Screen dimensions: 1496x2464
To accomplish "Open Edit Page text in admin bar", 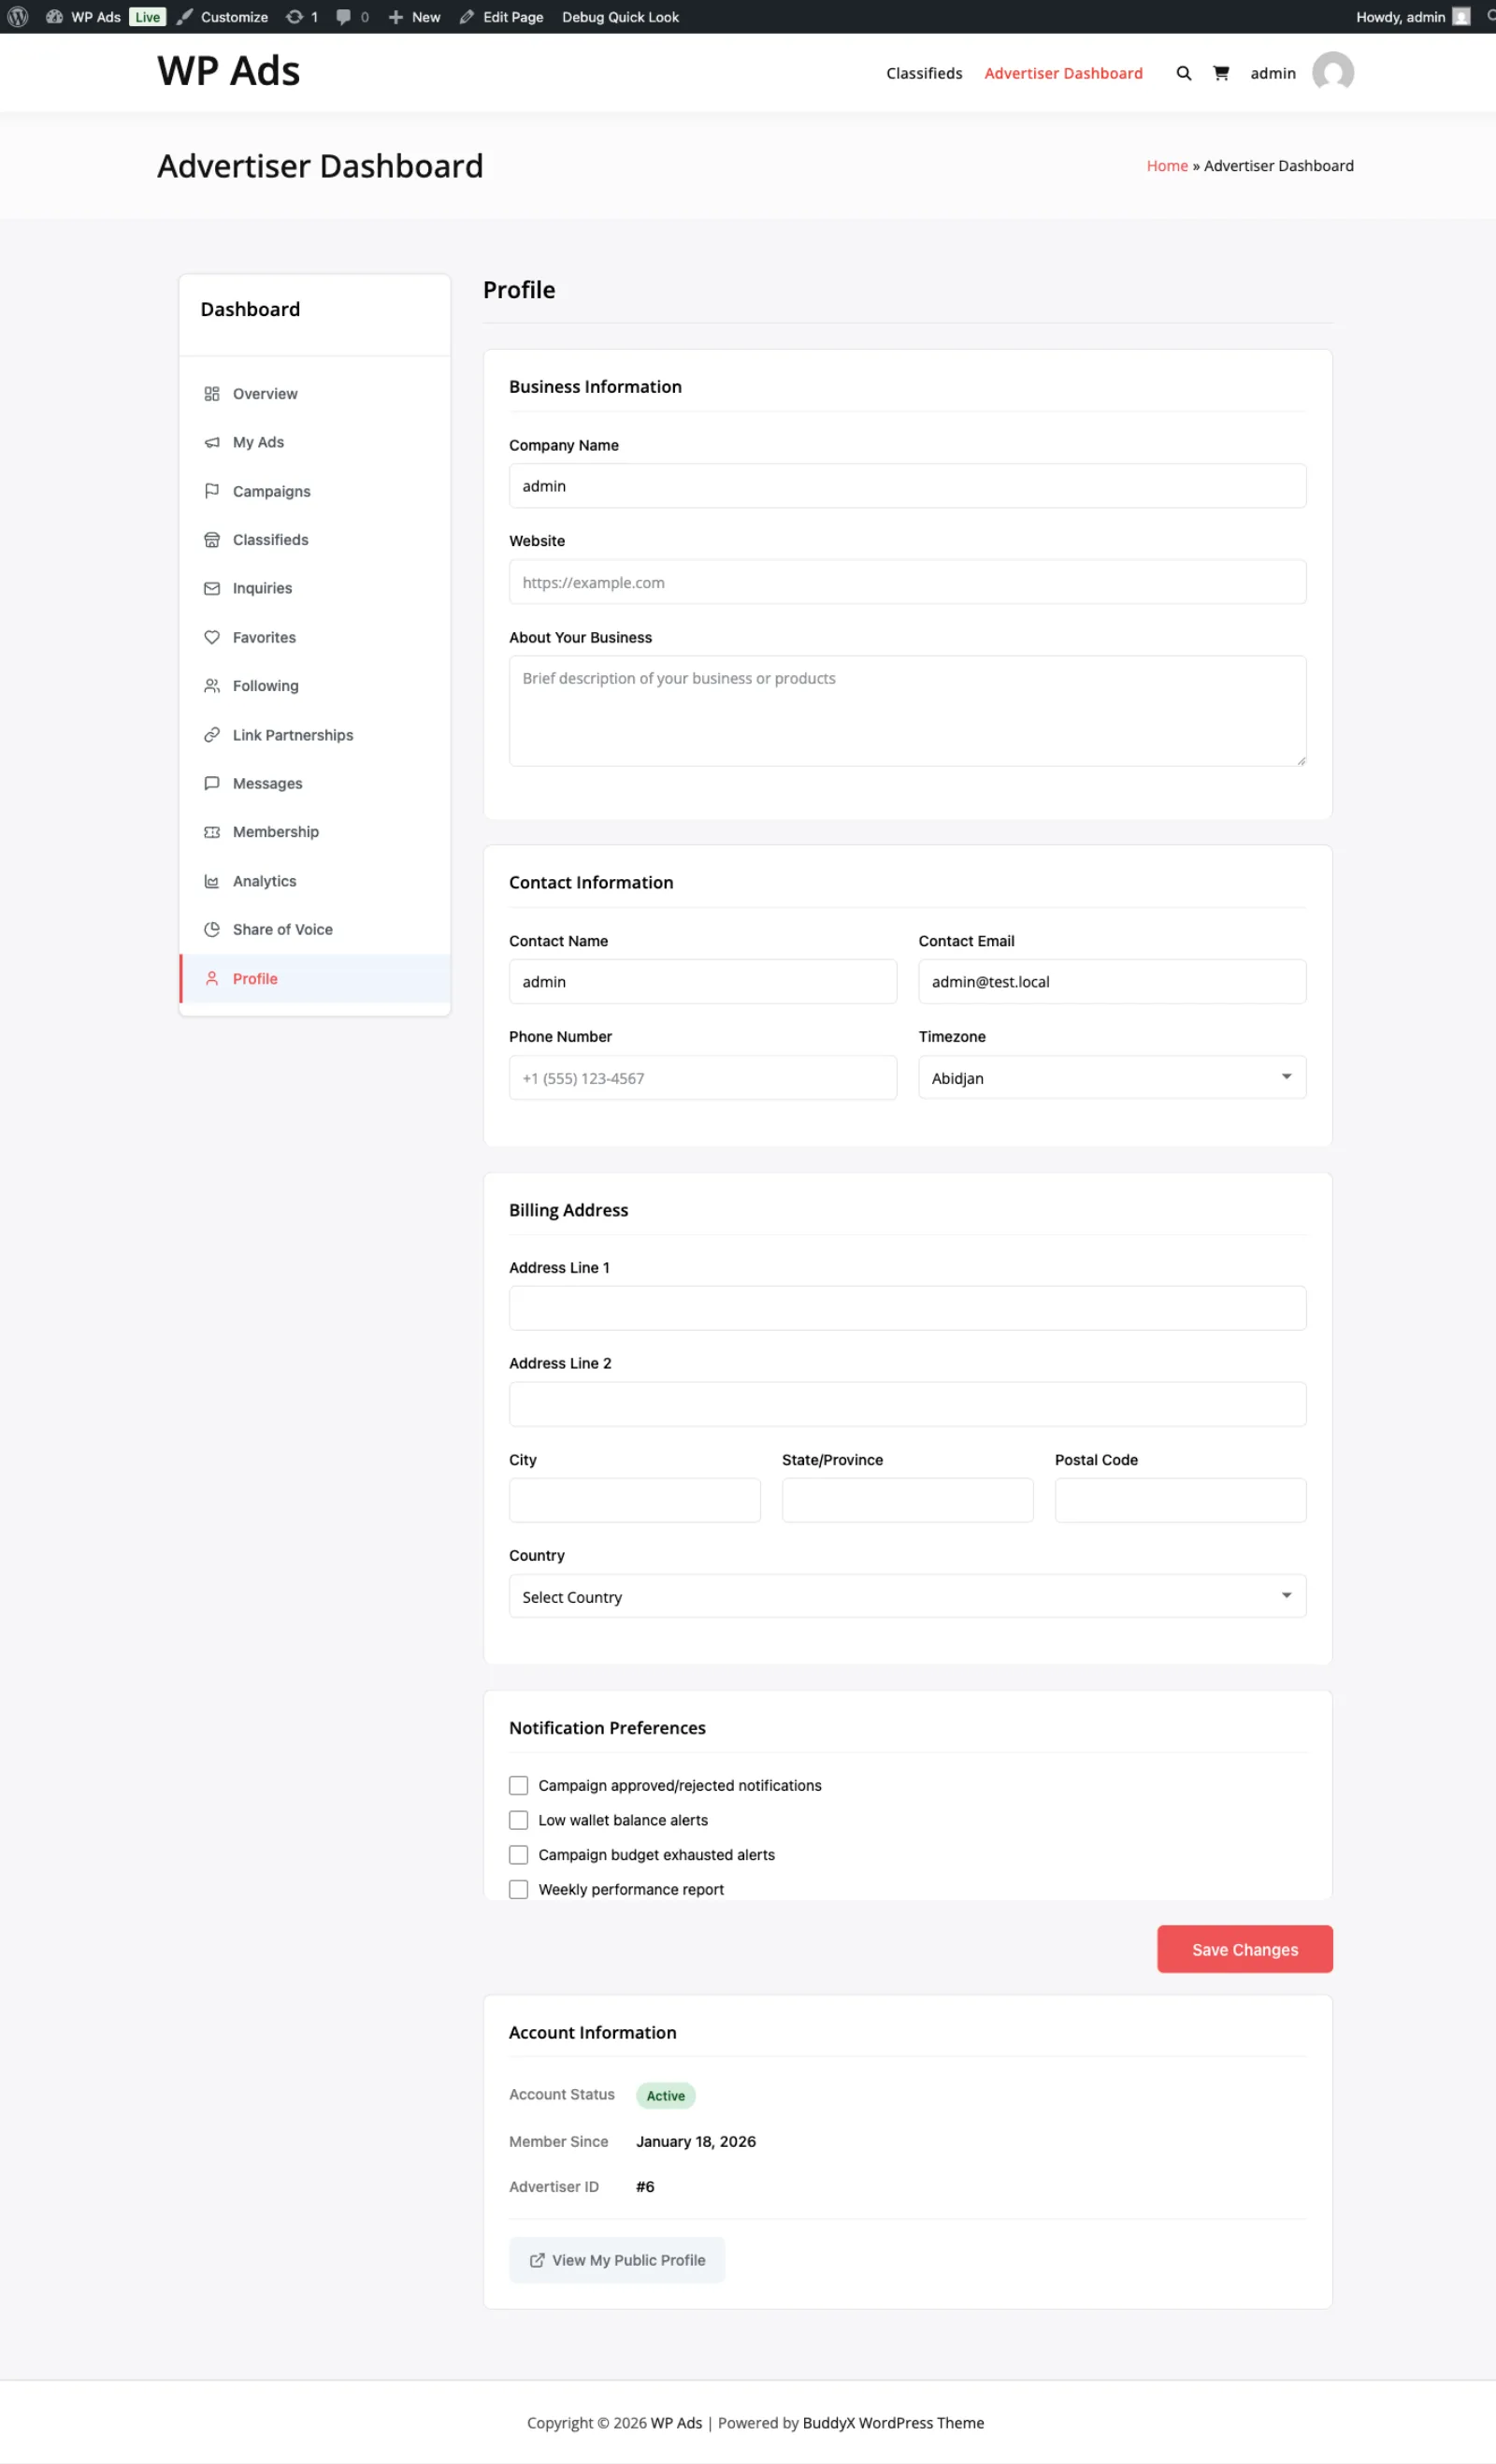I will [513, 17].
